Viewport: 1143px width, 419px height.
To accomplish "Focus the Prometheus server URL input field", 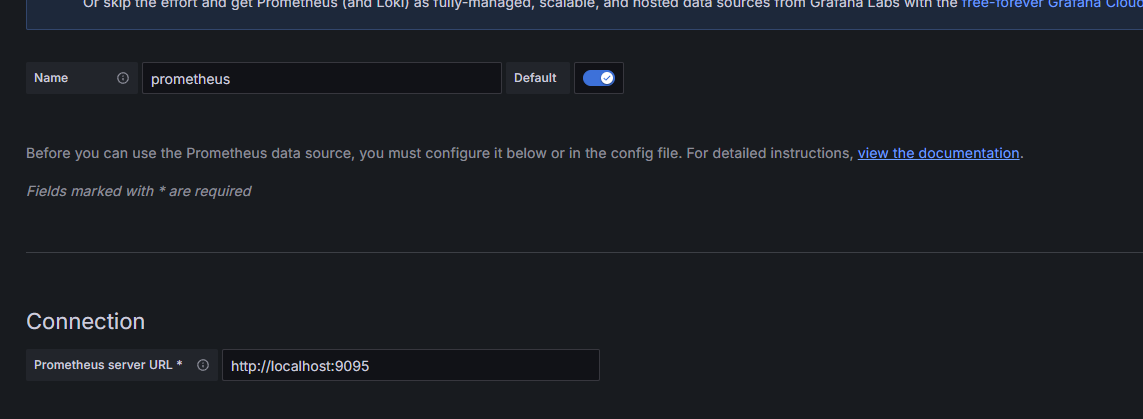I will click(410, 365).
